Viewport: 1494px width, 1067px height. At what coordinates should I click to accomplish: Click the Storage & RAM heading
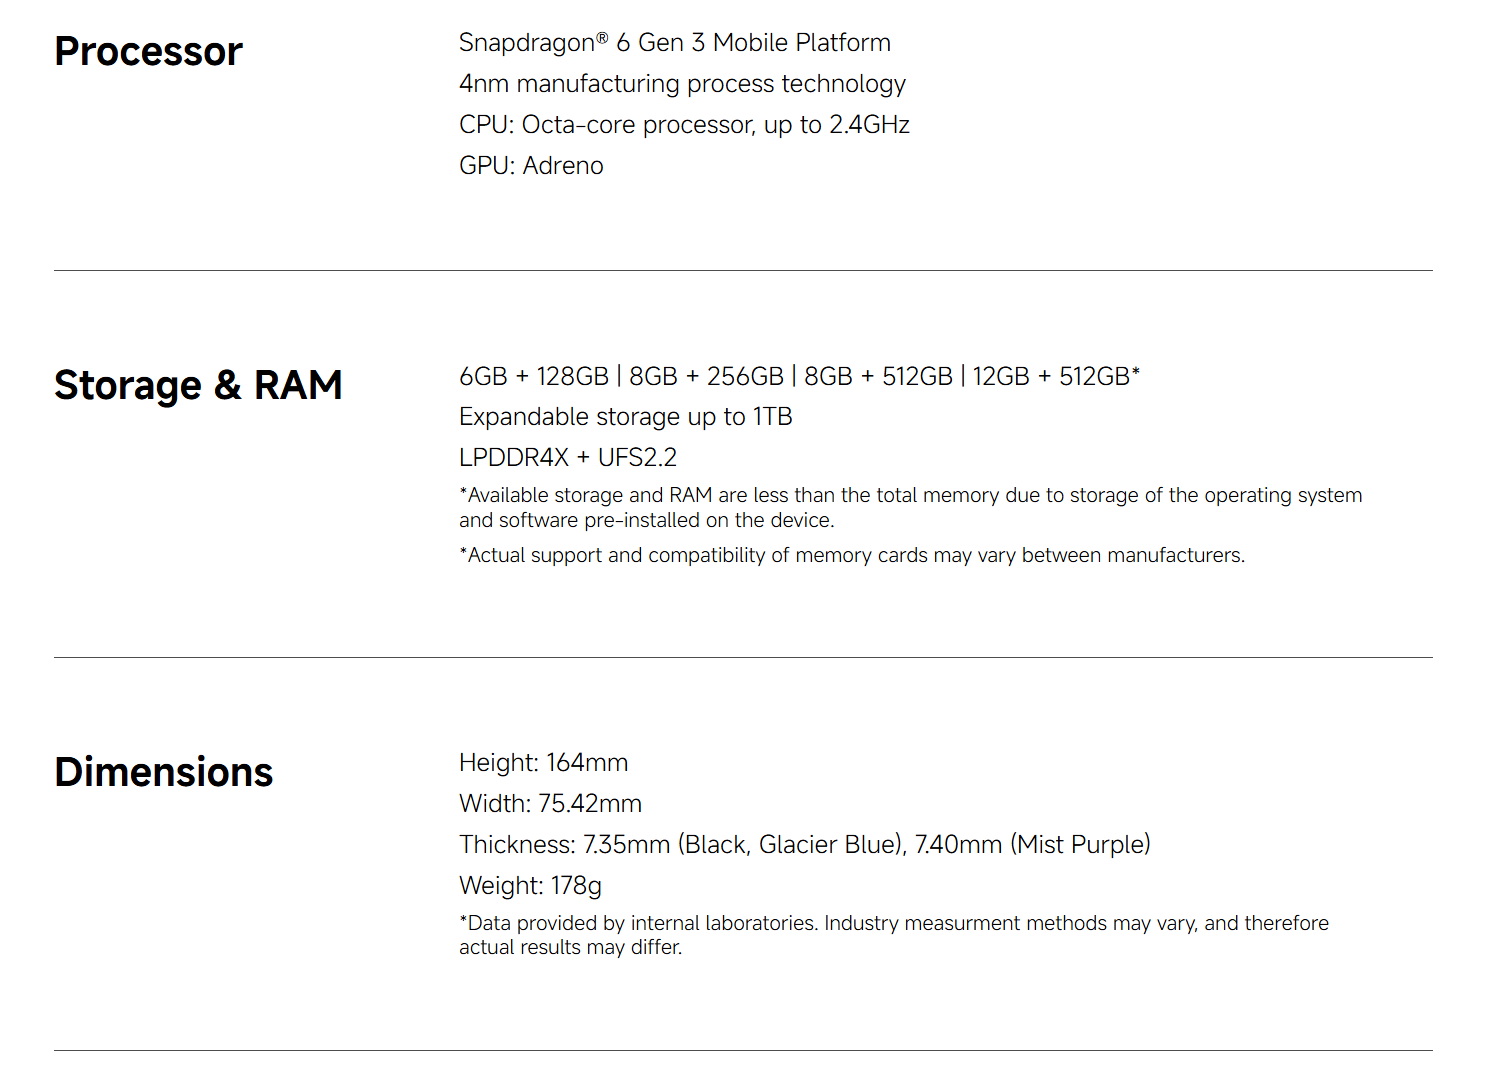point(198,386)
